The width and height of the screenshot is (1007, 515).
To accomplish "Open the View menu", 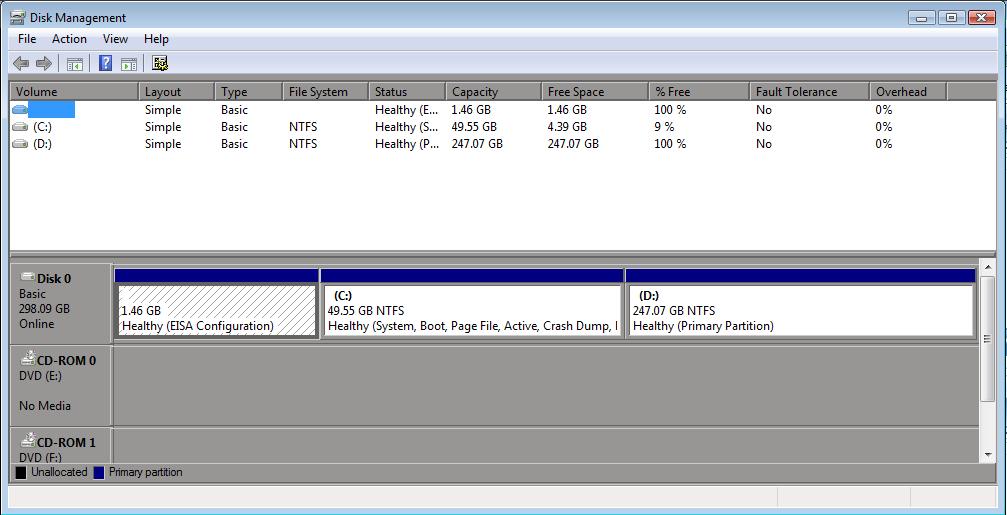I will 116,39.
